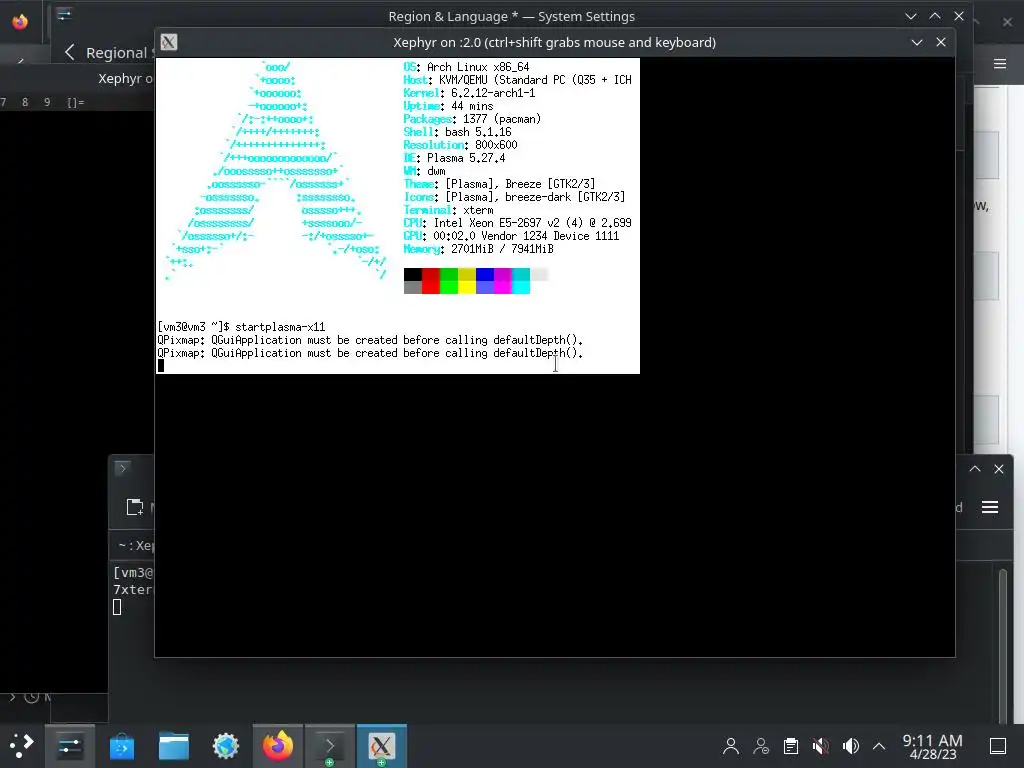Open the clipboard tray applet

[x=791, y=746]
